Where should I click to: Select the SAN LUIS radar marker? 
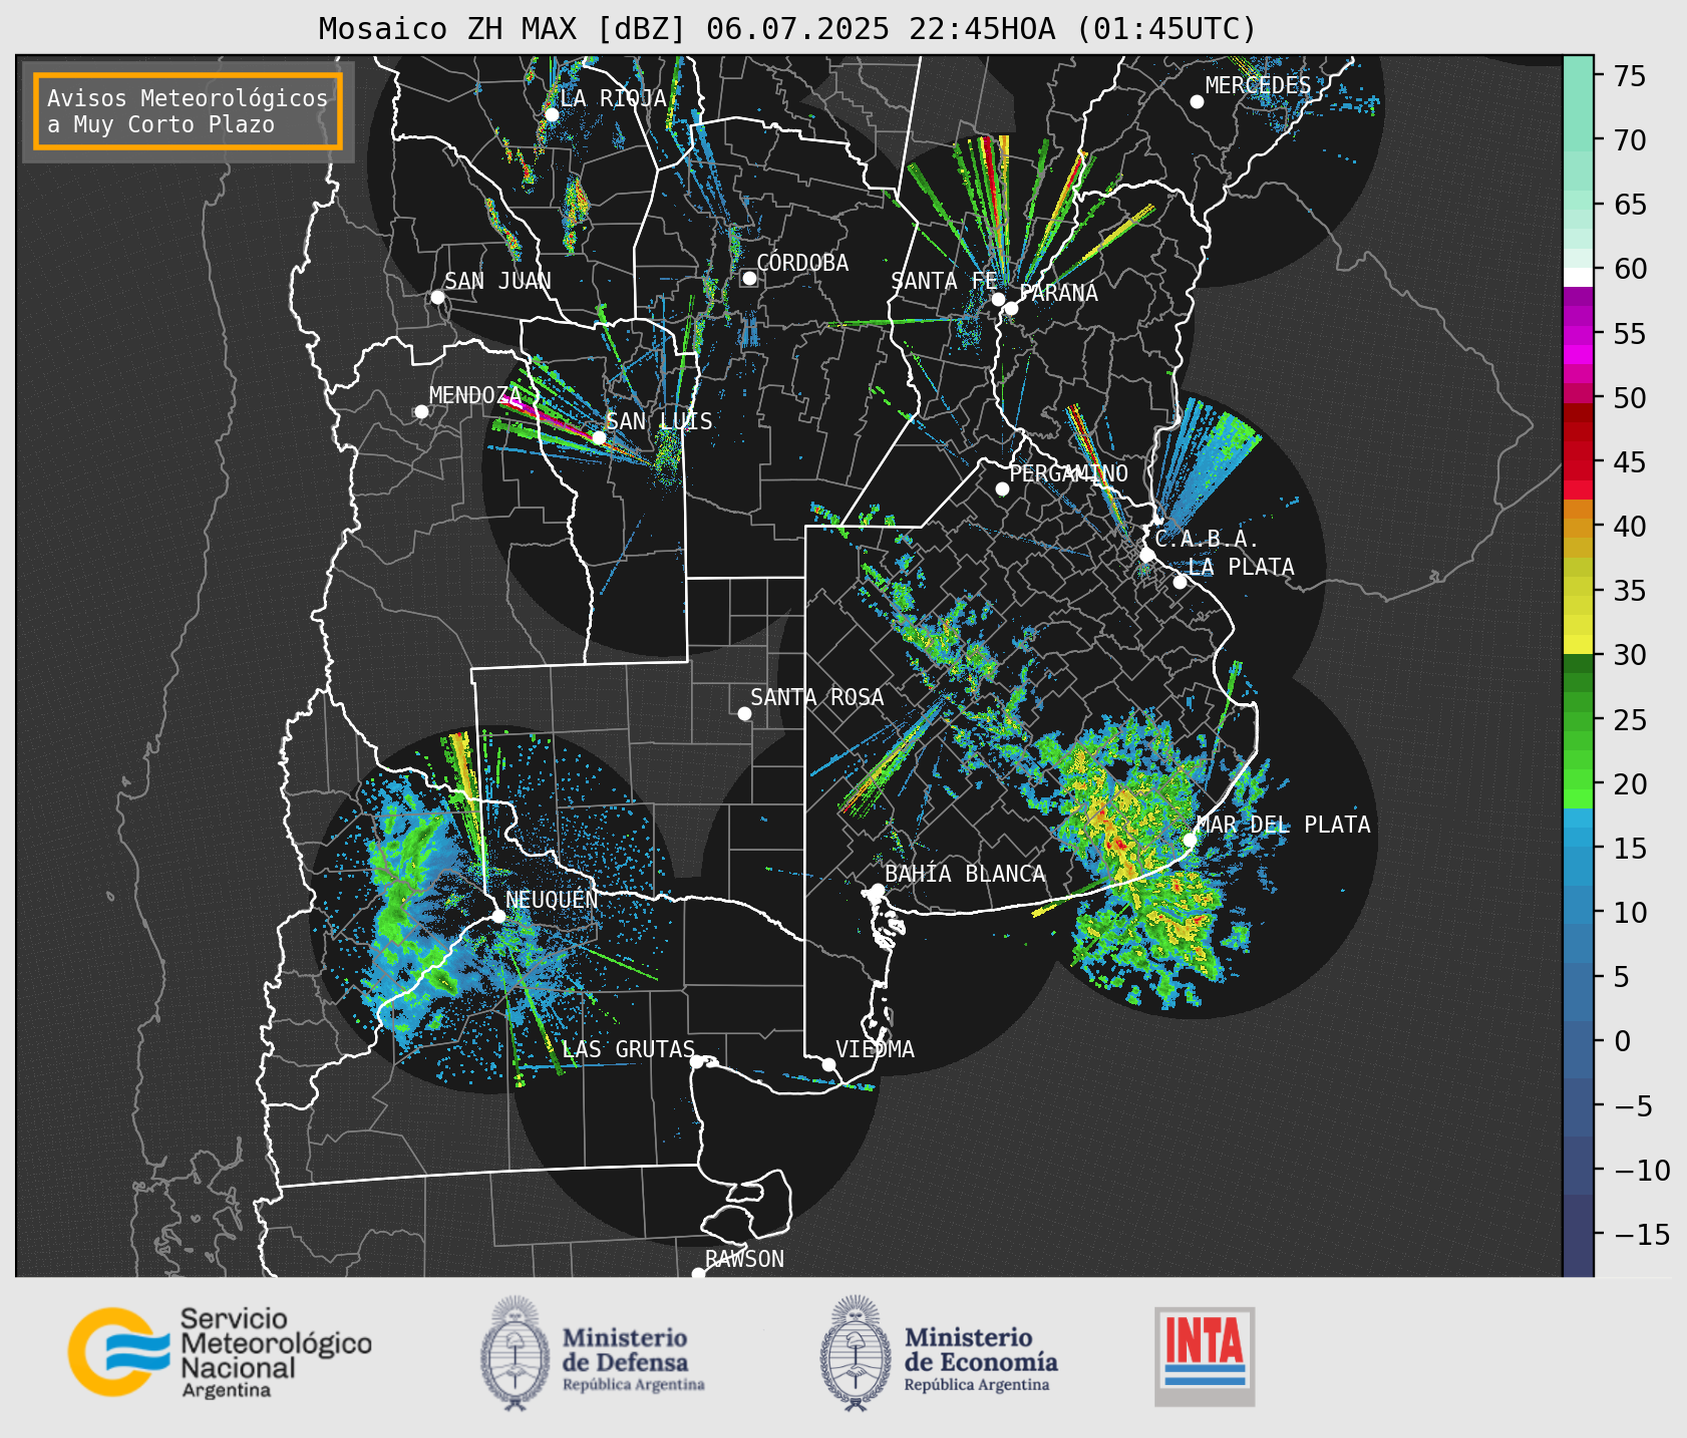pyautogui.click(x=598, y=437)
